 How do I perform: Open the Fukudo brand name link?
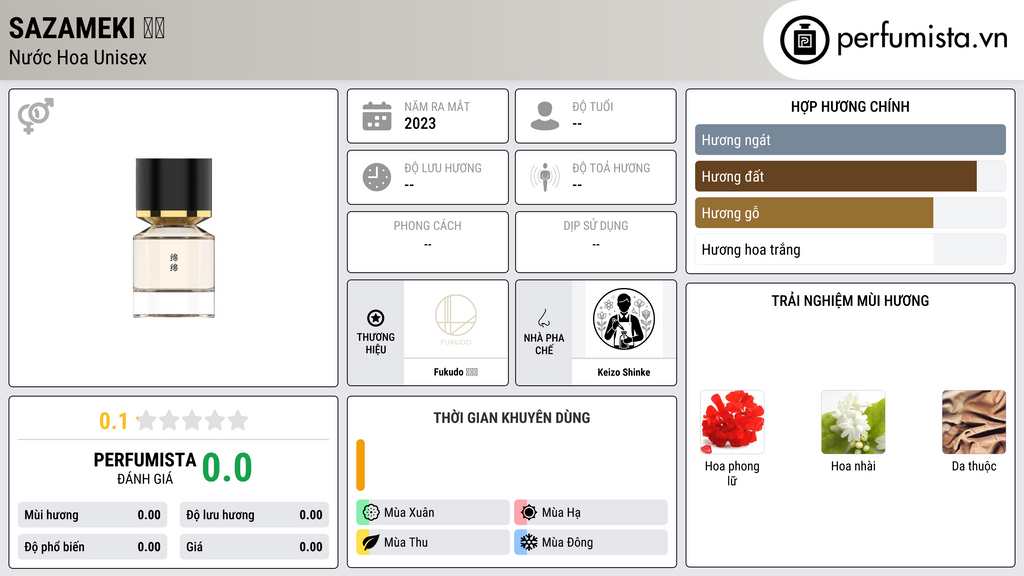click(456, 372)
